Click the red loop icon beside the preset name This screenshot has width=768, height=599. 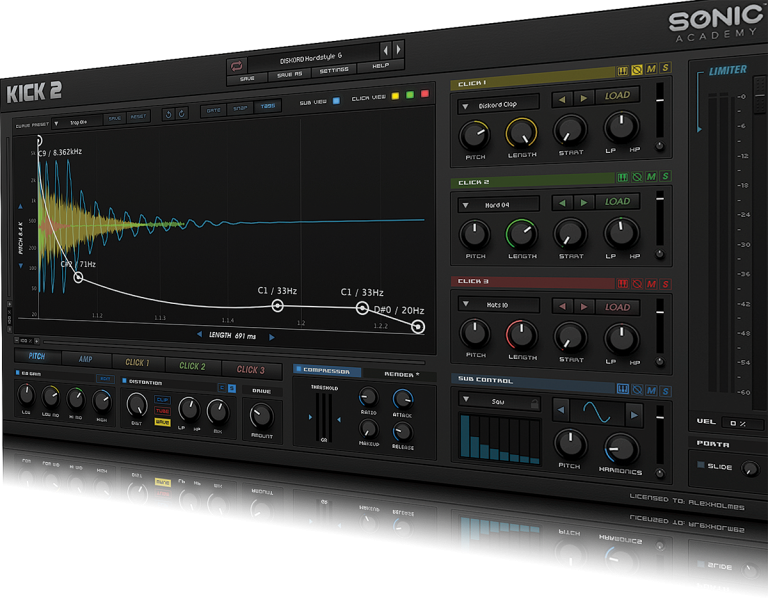coord(237,66)
